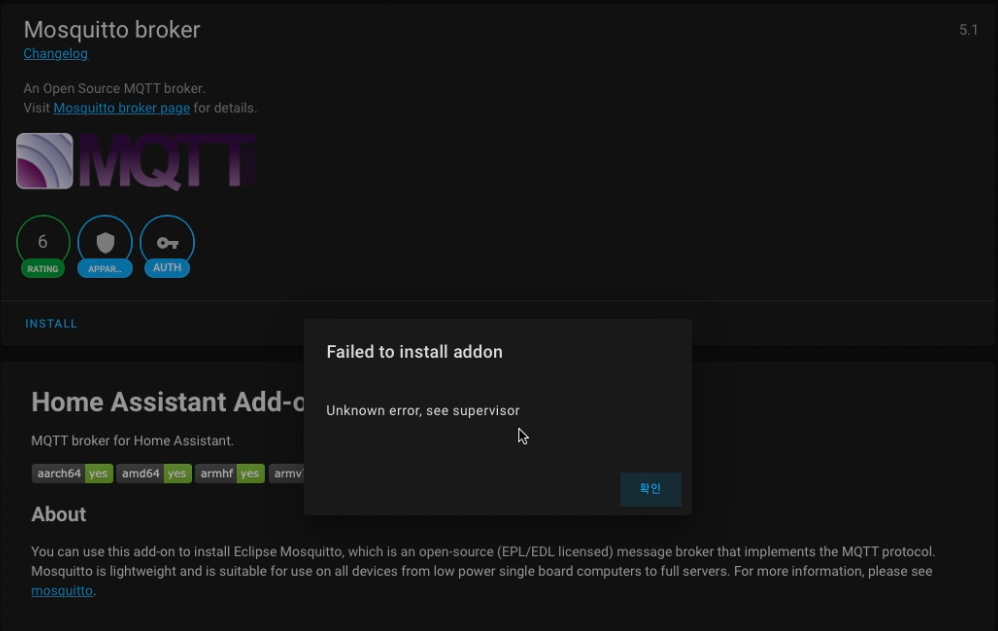Image resolution: width=998 pixels, height=631 pixels.
Task: Click the 'Failed to install addon' dialog title
Action: point(414,351)
